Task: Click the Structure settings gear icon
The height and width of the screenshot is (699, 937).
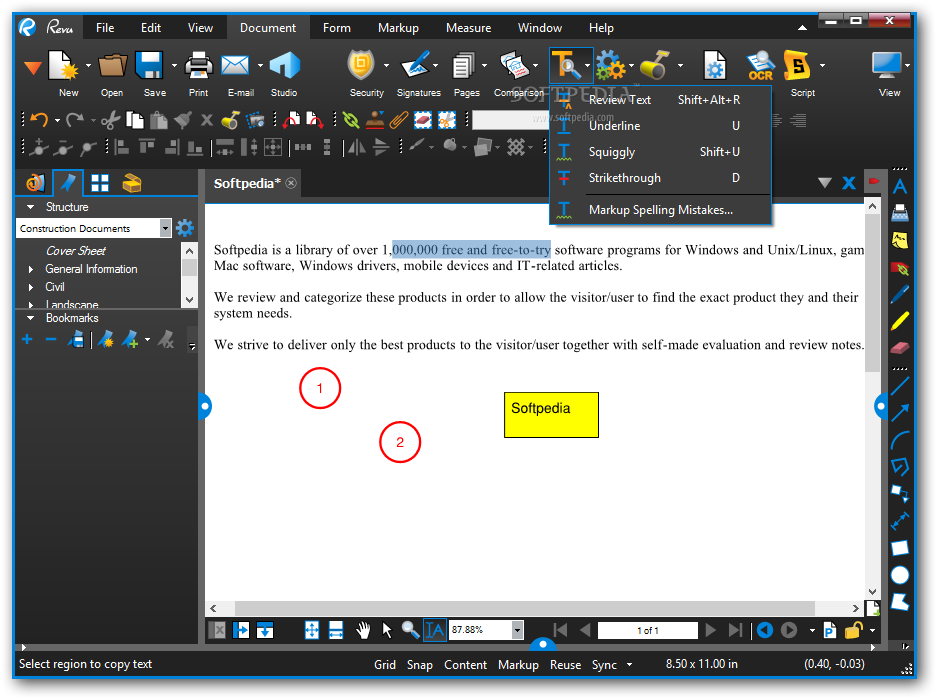Action: (185, 228)
